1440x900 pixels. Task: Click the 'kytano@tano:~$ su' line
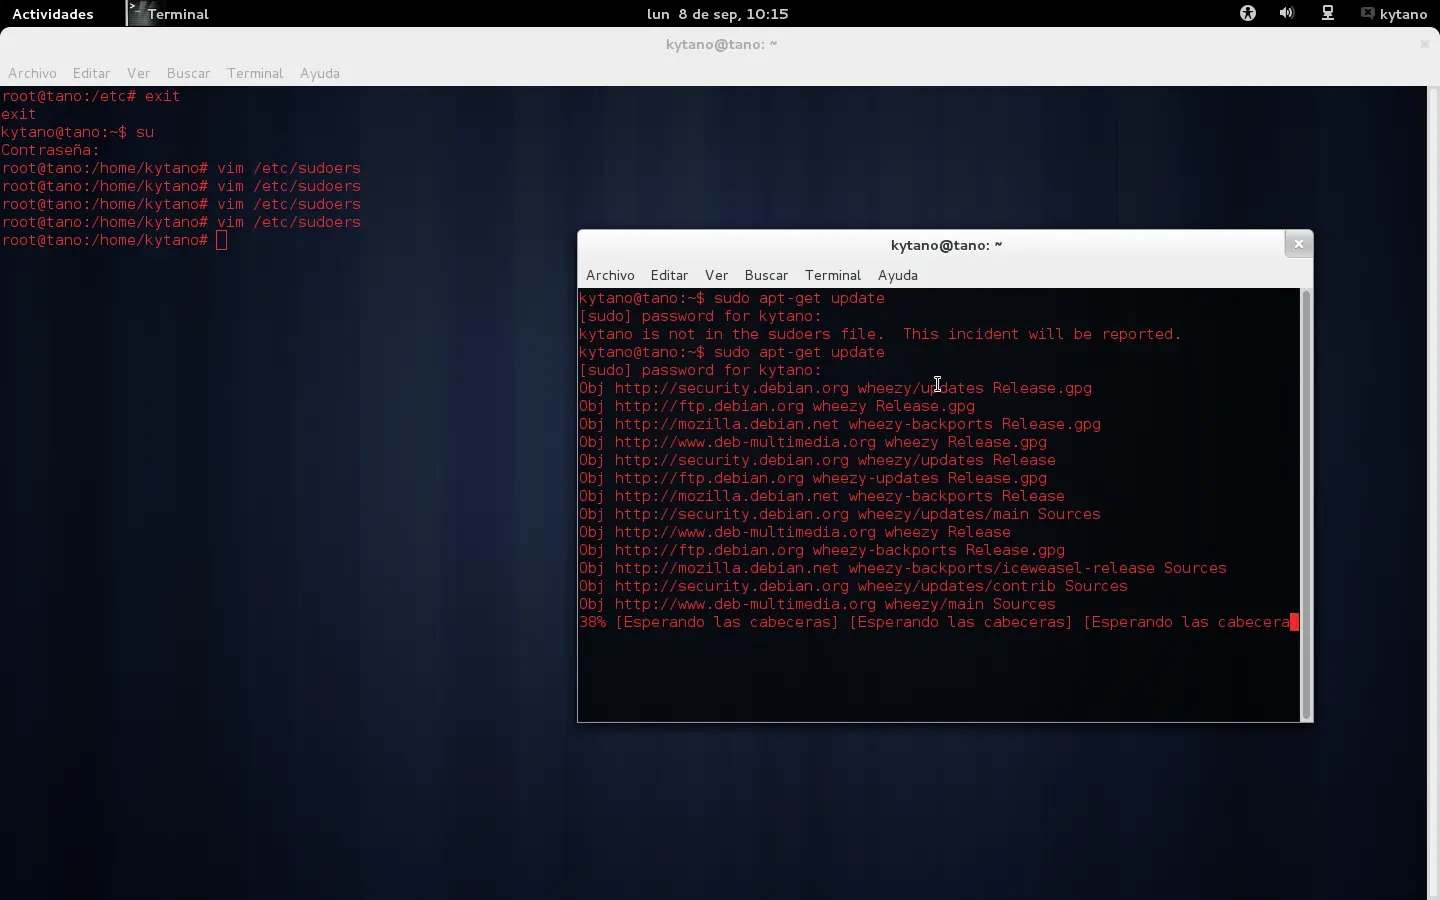(78, 132)
